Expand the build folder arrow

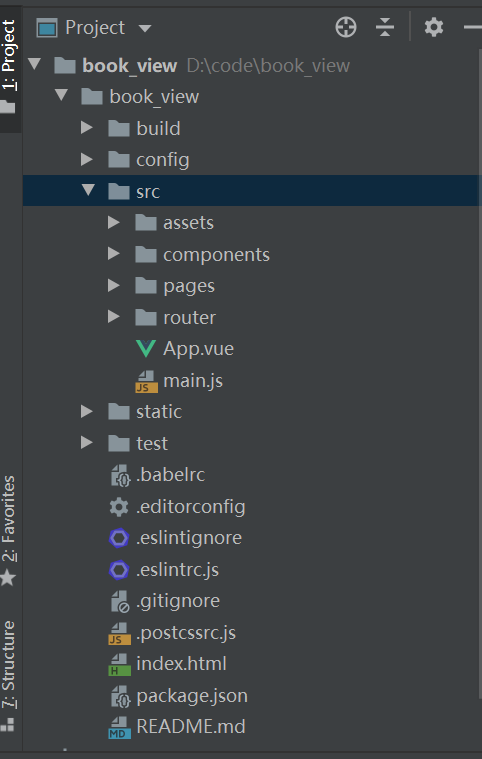pyautogui.click(x=87, y=128)
